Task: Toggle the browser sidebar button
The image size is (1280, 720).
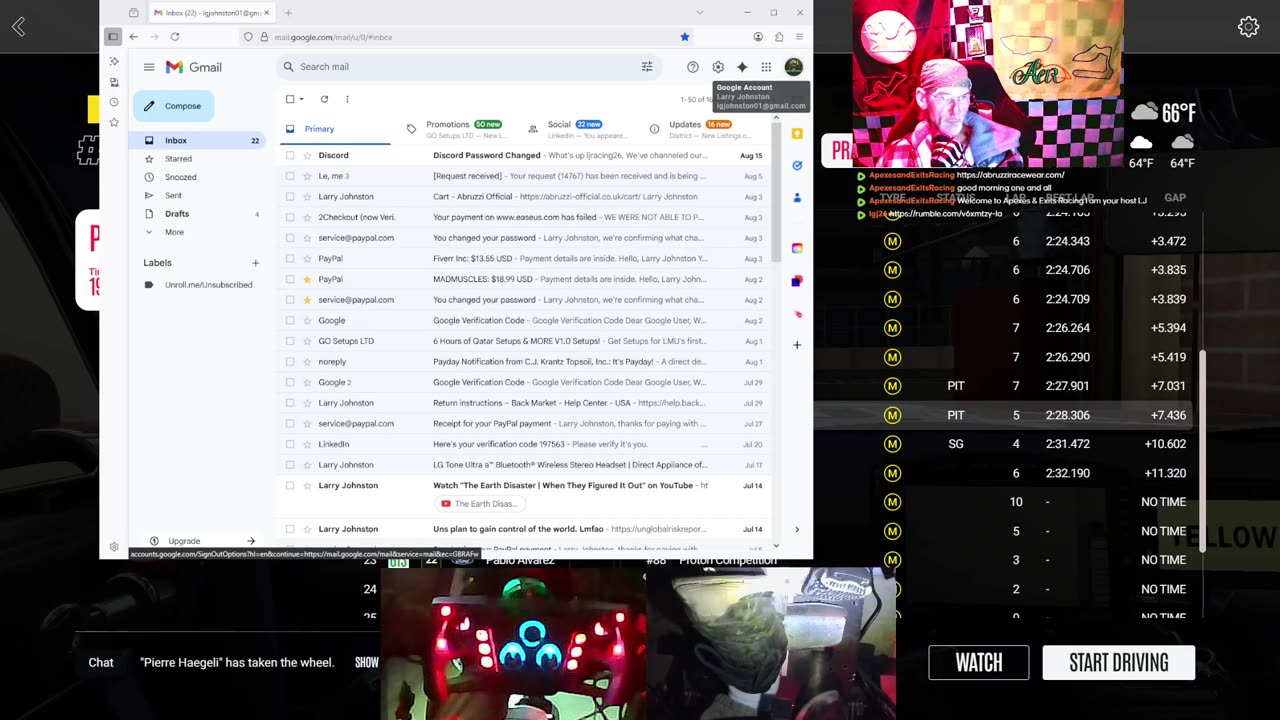Action: coord(113,37)
